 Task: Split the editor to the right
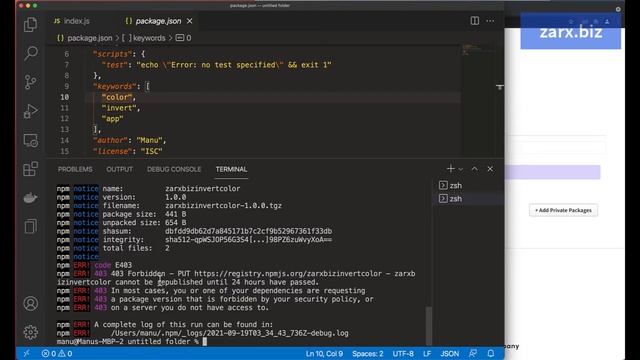pyautogui.click(x=474, y=21)
